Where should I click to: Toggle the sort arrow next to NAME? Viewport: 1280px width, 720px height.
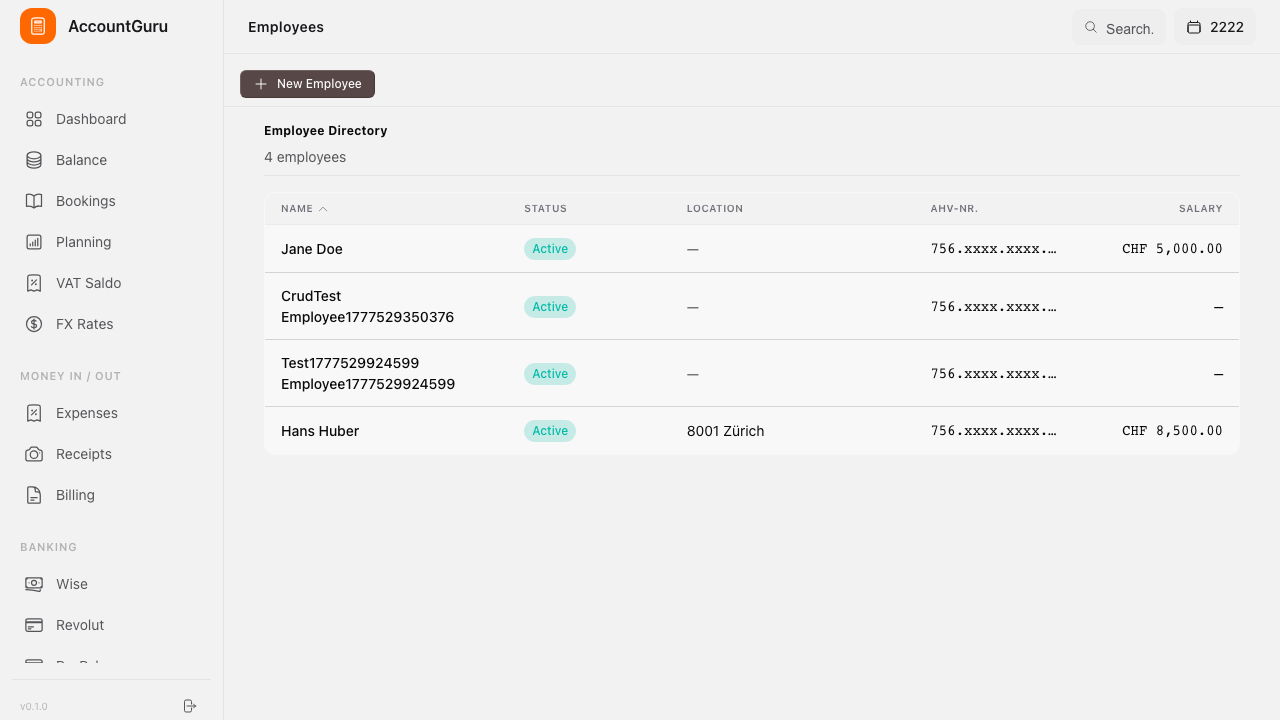[323, 209]
